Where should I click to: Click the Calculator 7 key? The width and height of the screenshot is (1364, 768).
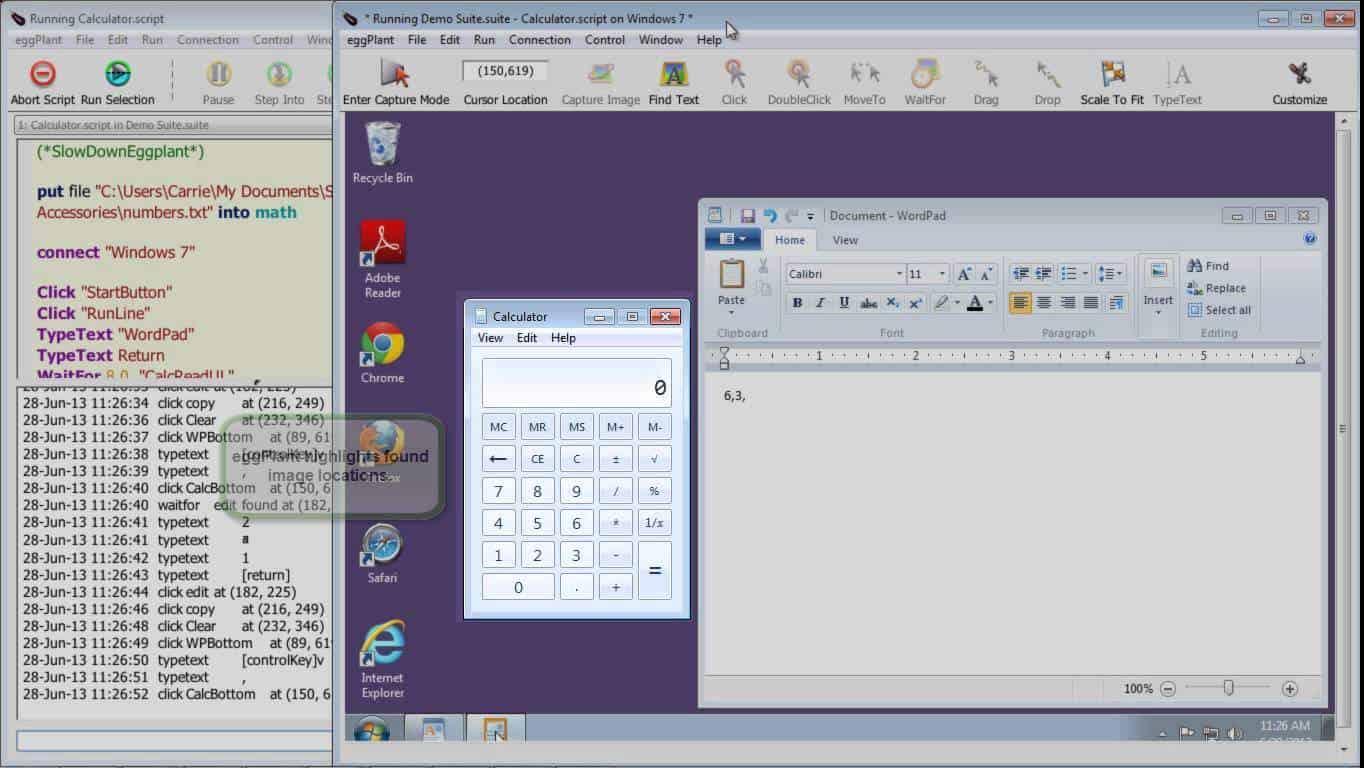tap(498, 491)
